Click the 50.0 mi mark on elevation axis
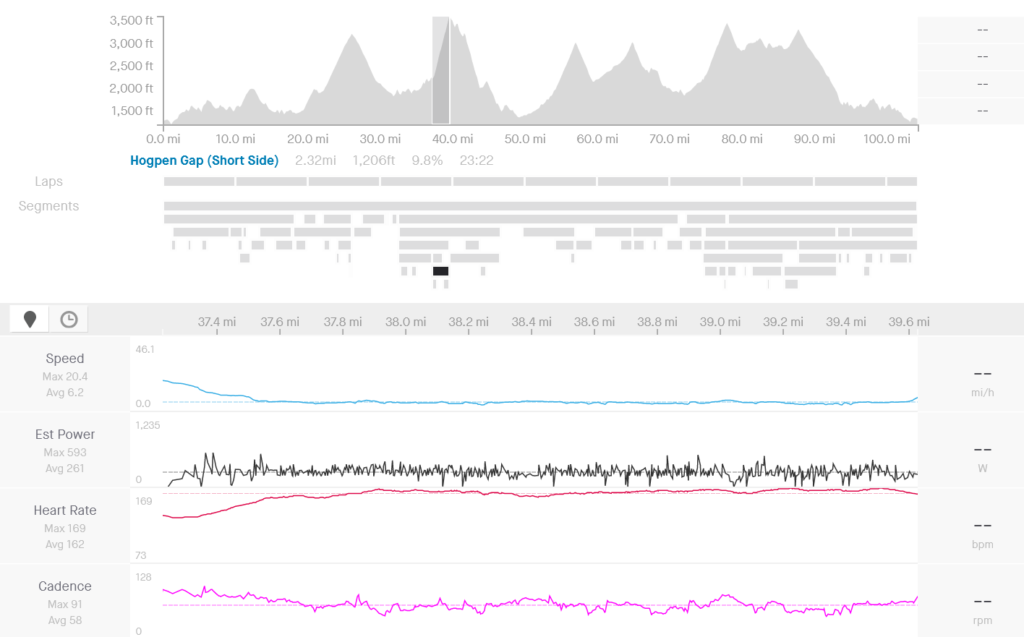This screenshot has height=637, width=1024. [x=524, y=139]
